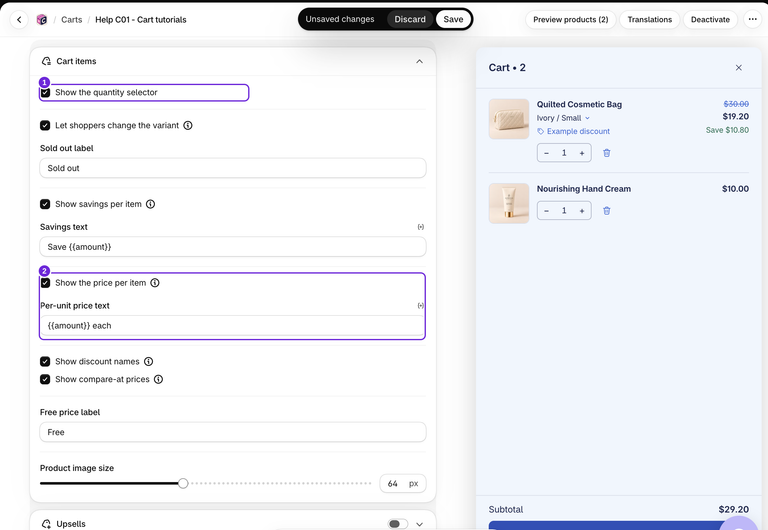768x530 pixels.
Task: Go to Carts breadcrumb
Action: pyautogui.click(x=72, y=20)
